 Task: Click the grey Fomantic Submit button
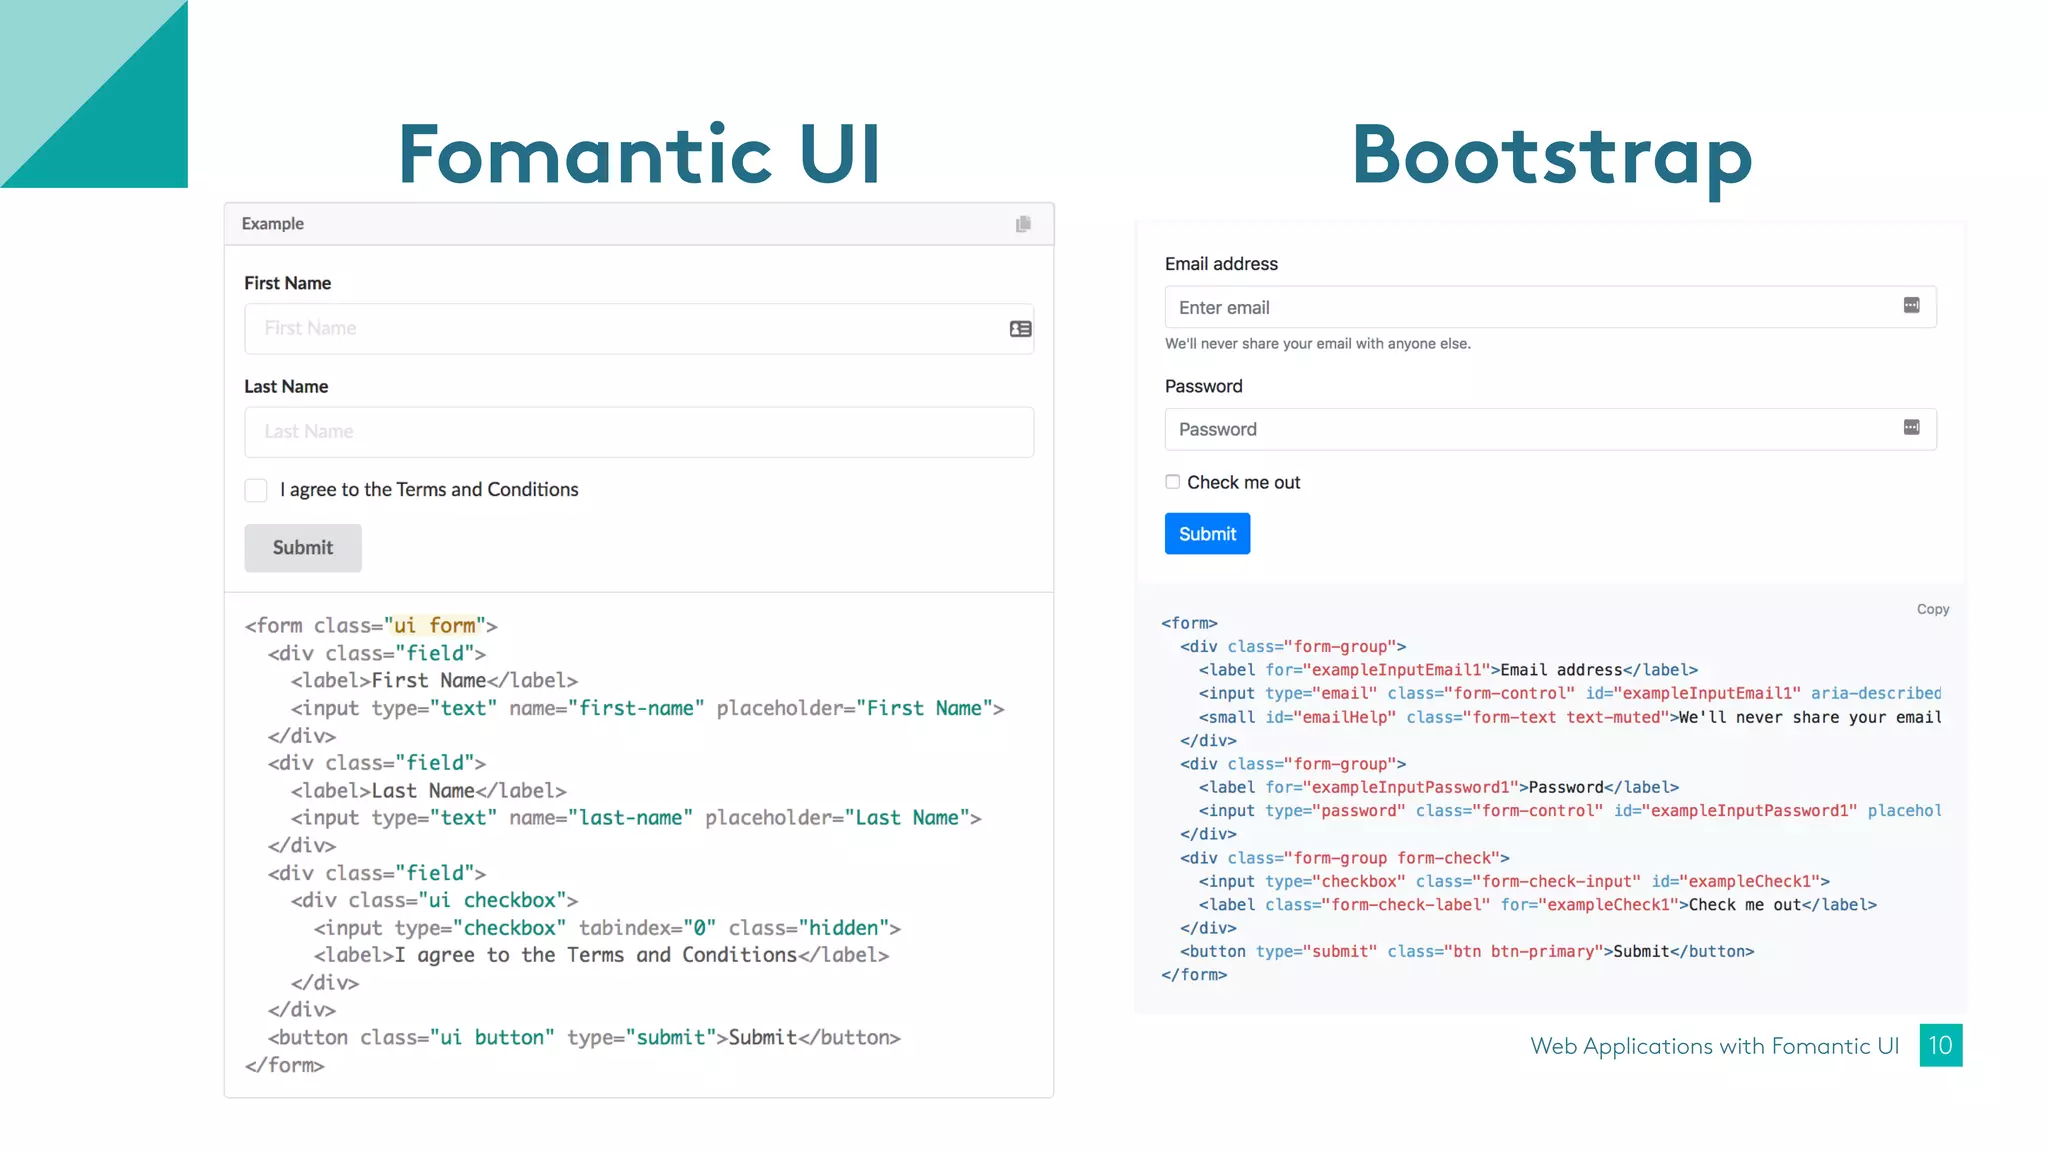click(303, 548)
